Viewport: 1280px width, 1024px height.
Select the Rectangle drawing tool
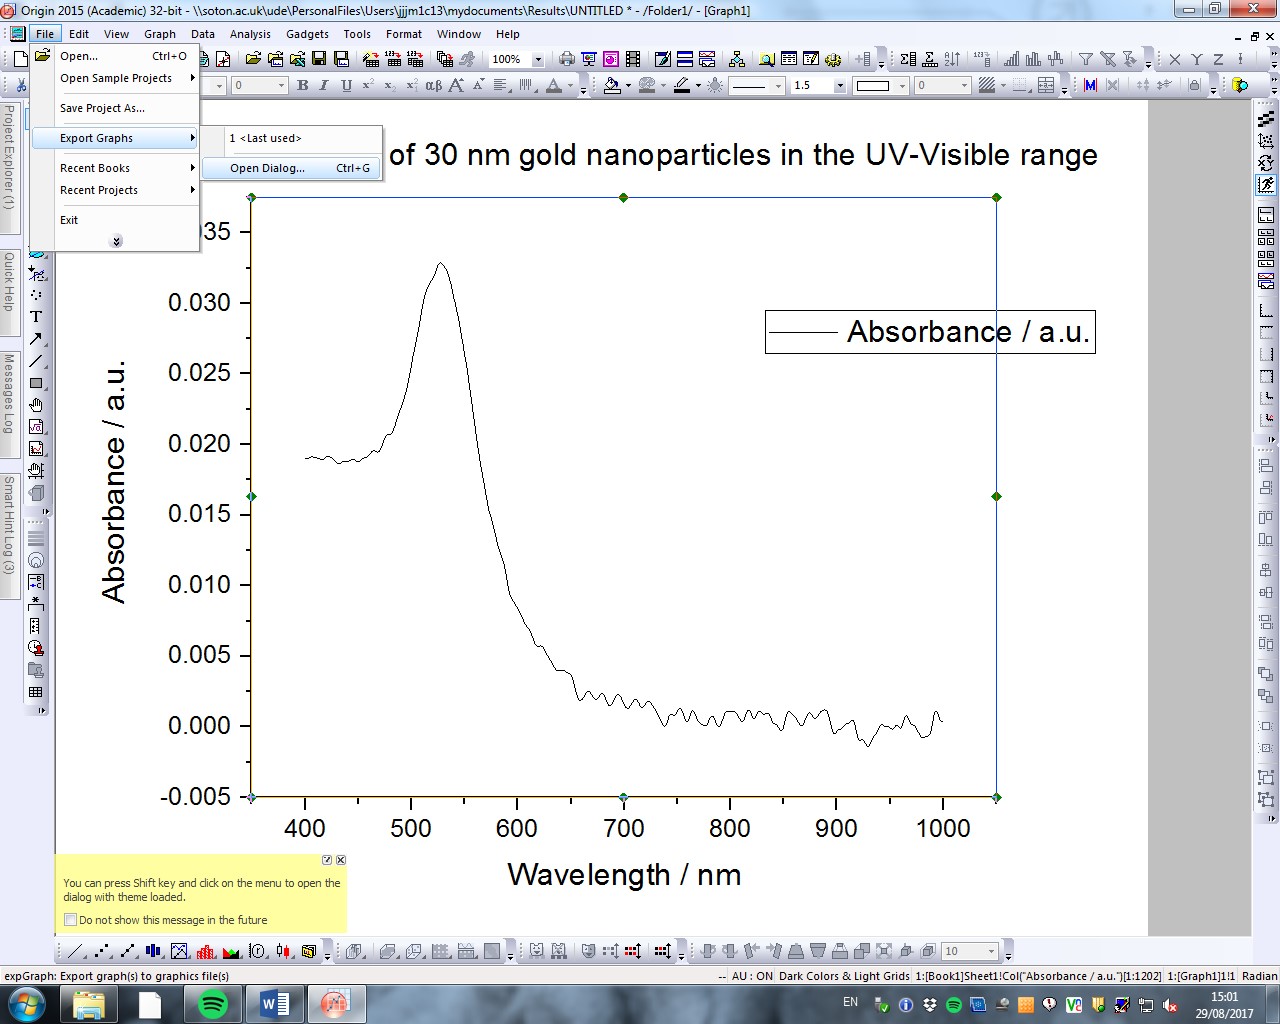[36, 383]
